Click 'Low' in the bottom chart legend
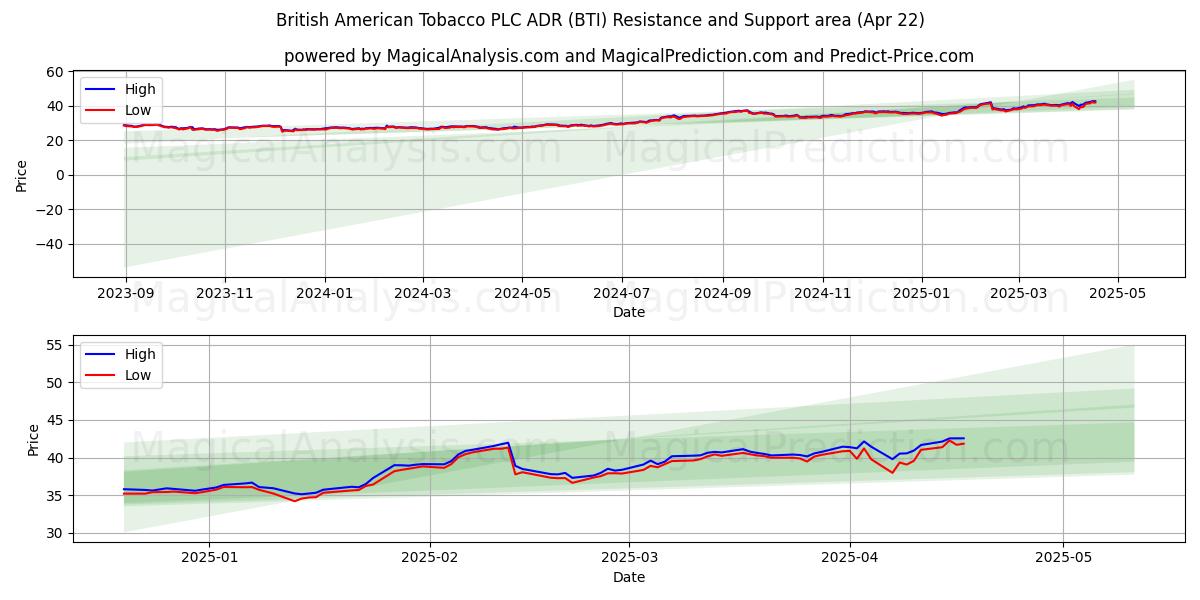Screen dimensions: 1200x600 coord(138,375)
